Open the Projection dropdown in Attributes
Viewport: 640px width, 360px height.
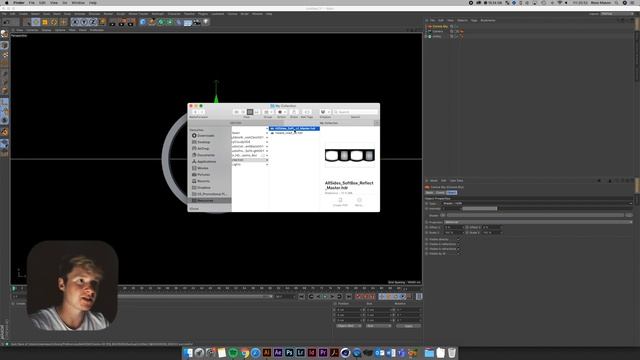(x=537, y=222)
